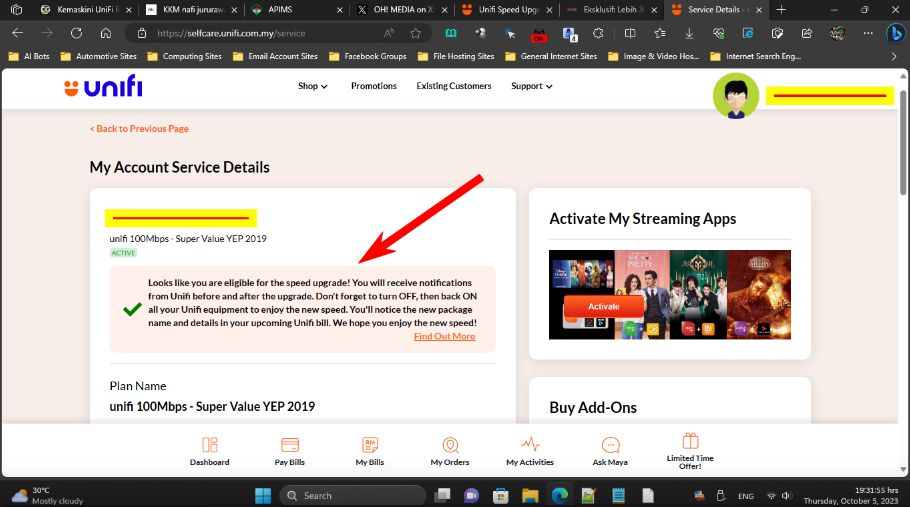Expand the Support dropdown menu

coord(532,86)
